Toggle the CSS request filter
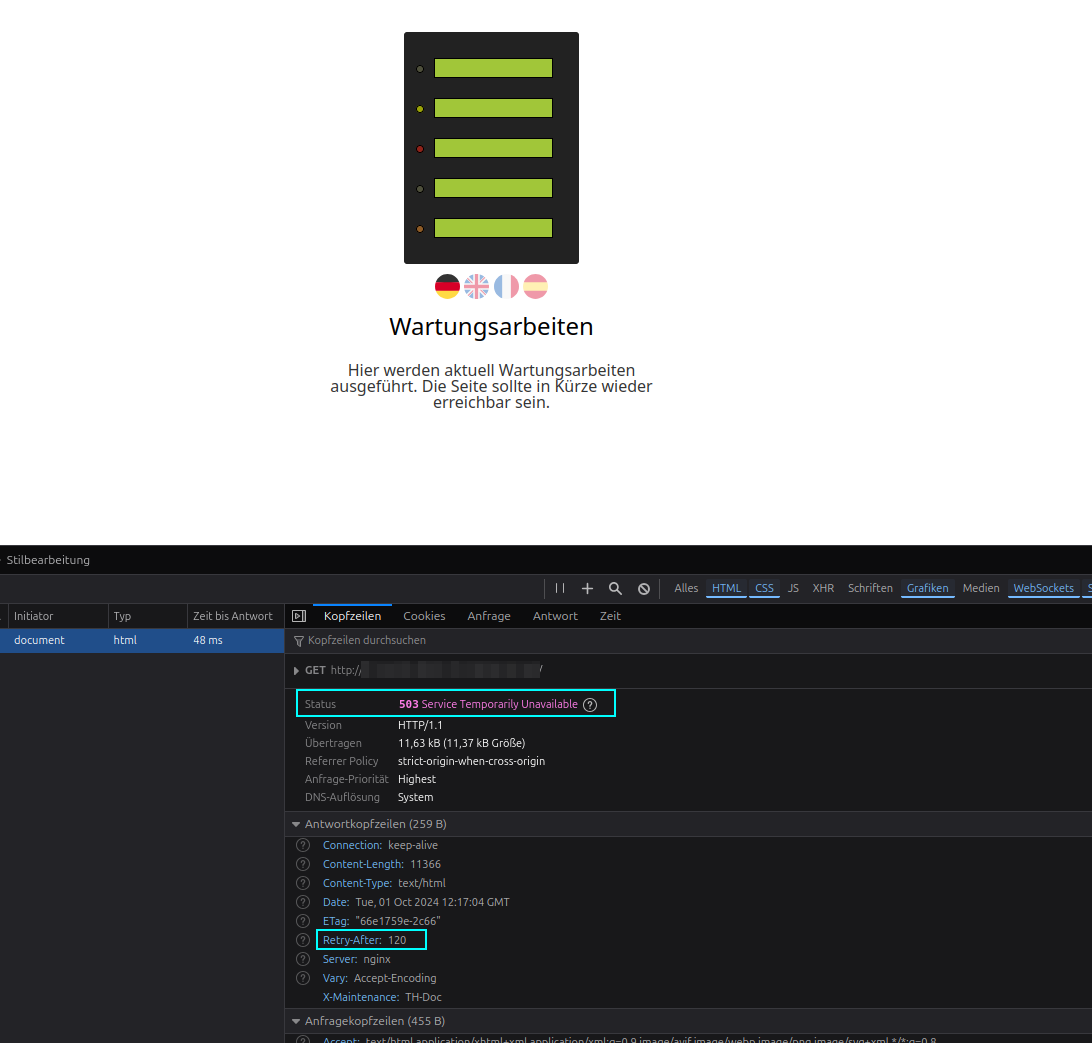Viewport: 1092px width, 1043px height. tap(764, 588)
